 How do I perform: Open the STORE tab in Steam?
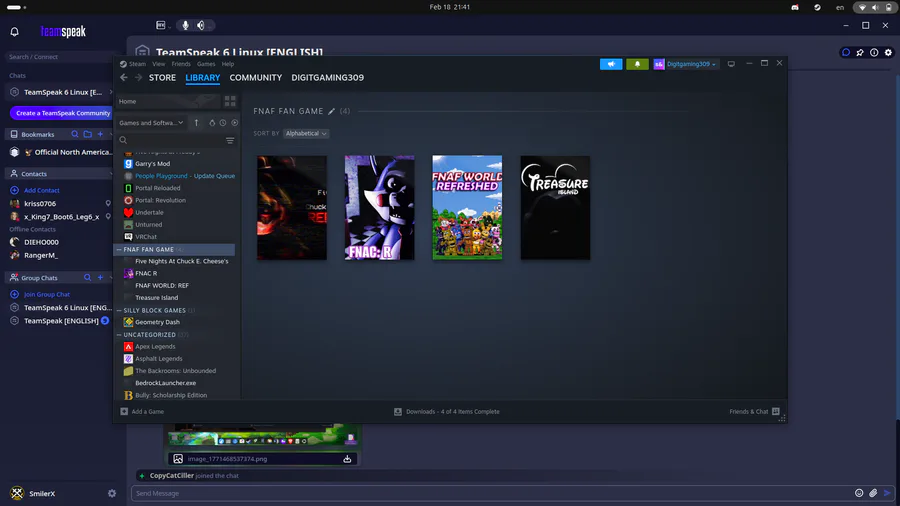162,77
